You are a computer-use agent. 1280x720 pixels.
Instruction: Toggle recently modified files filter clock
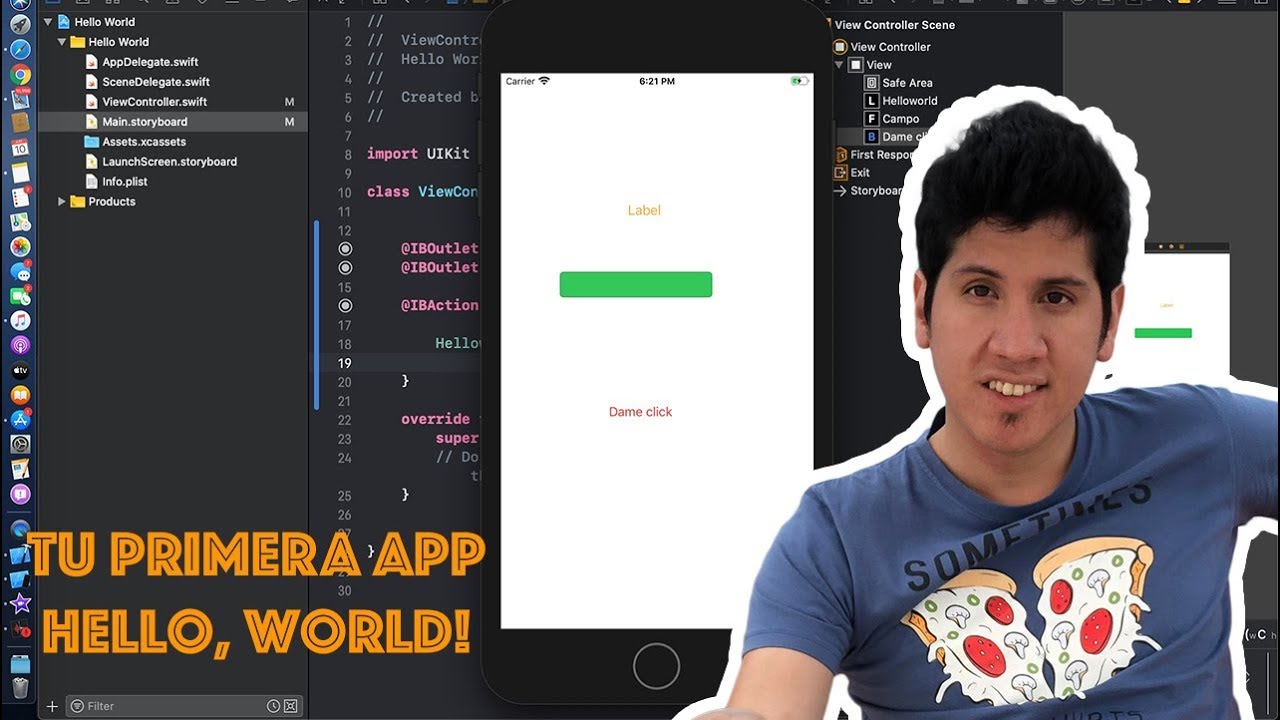click(x=273, y=706)
